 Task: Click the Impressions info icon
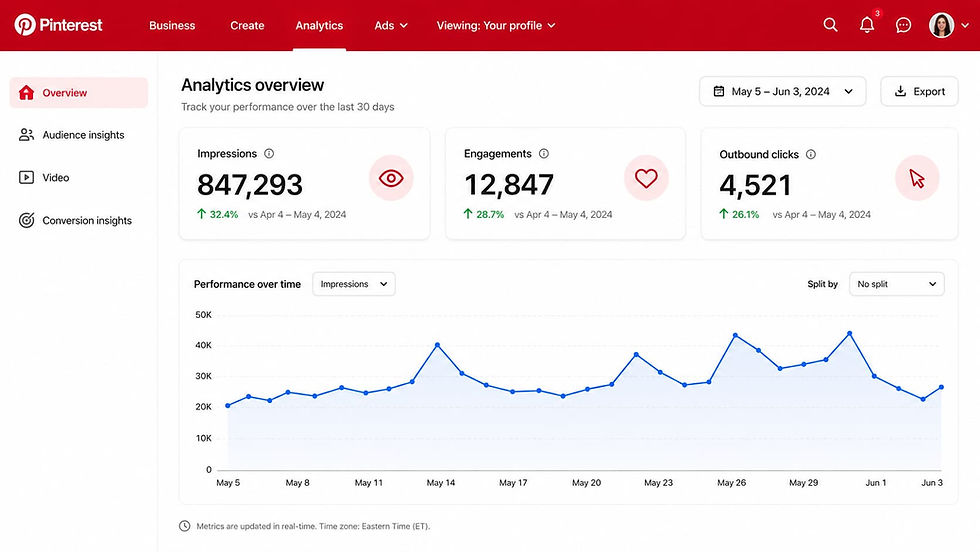(x=269, y=154)
